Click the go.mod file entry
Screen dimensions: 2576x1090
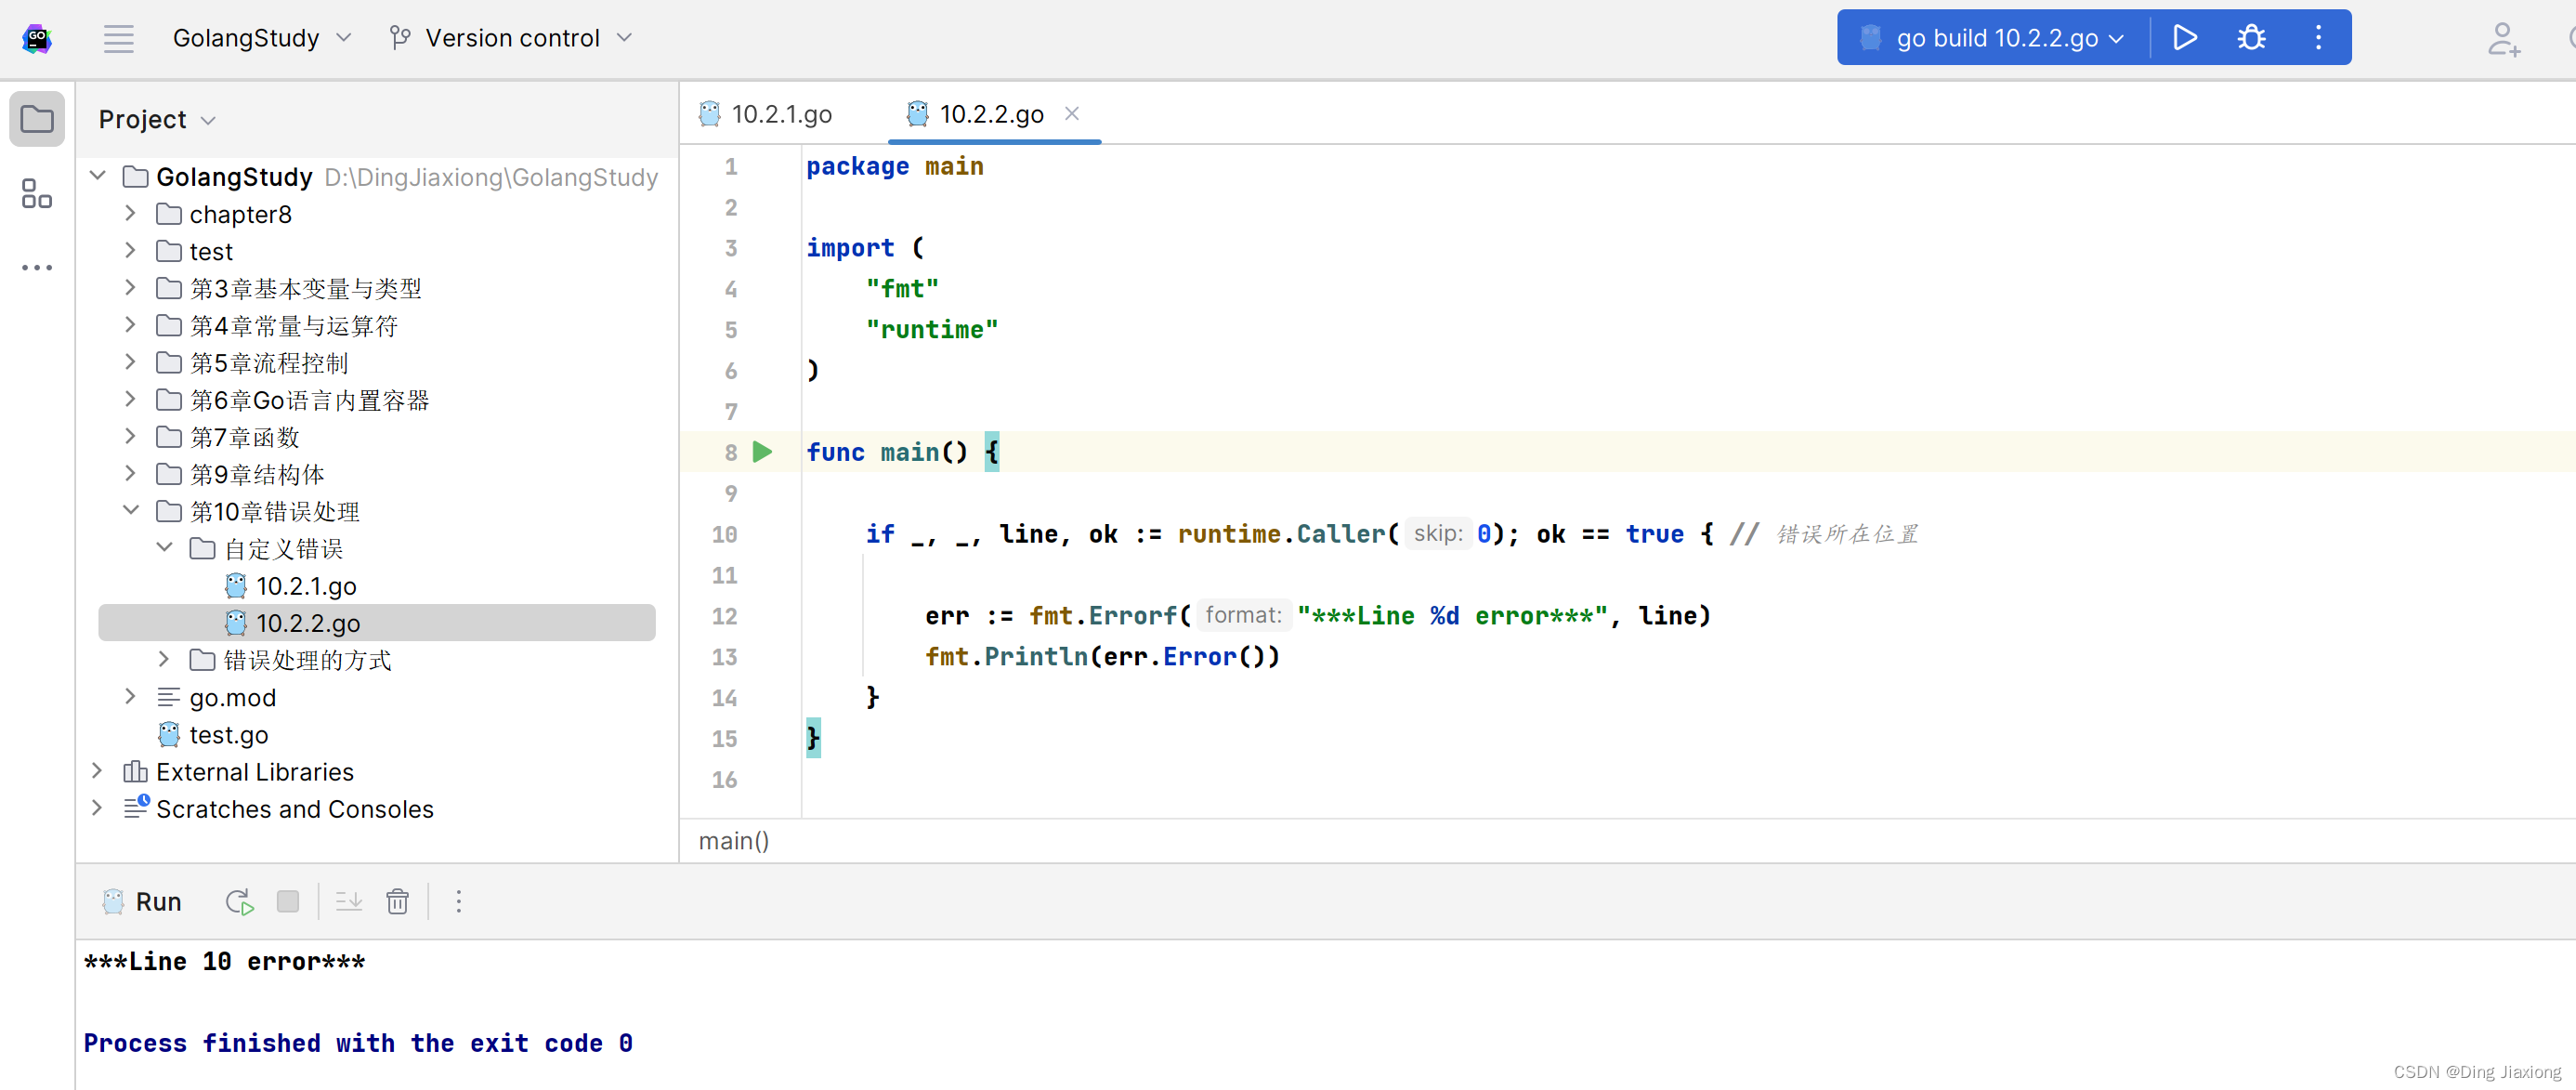pyautogui.click(x=230, y=697)
